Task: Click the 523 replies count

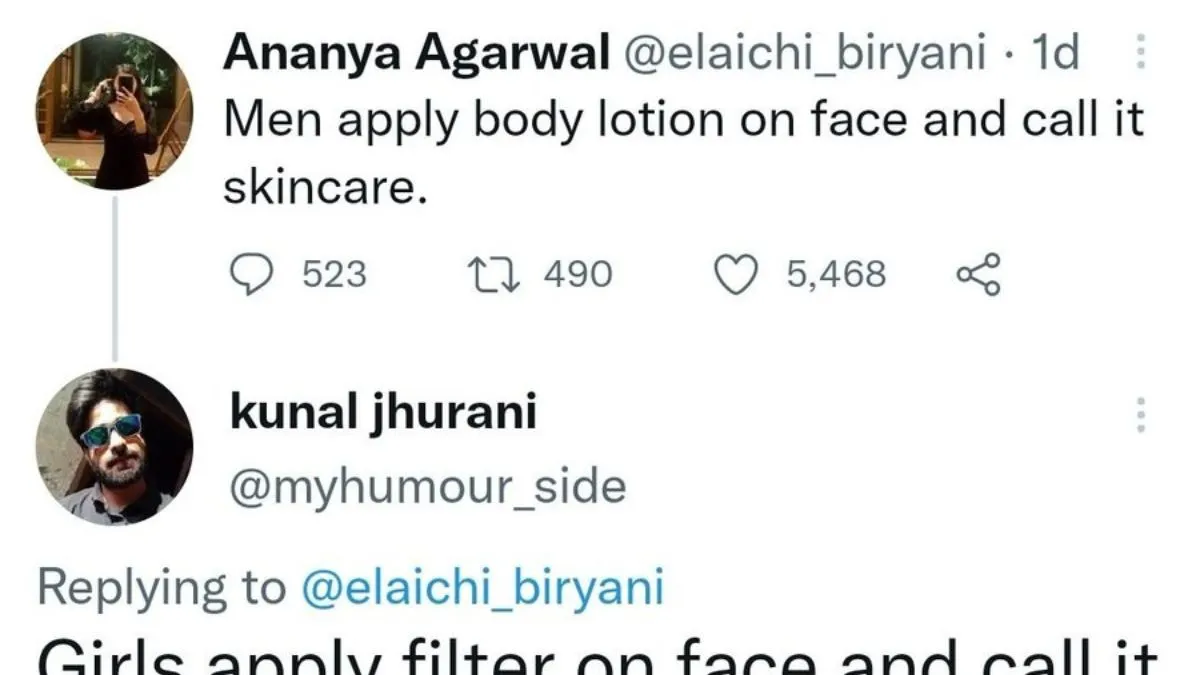Action: click(x=334, y=275)
